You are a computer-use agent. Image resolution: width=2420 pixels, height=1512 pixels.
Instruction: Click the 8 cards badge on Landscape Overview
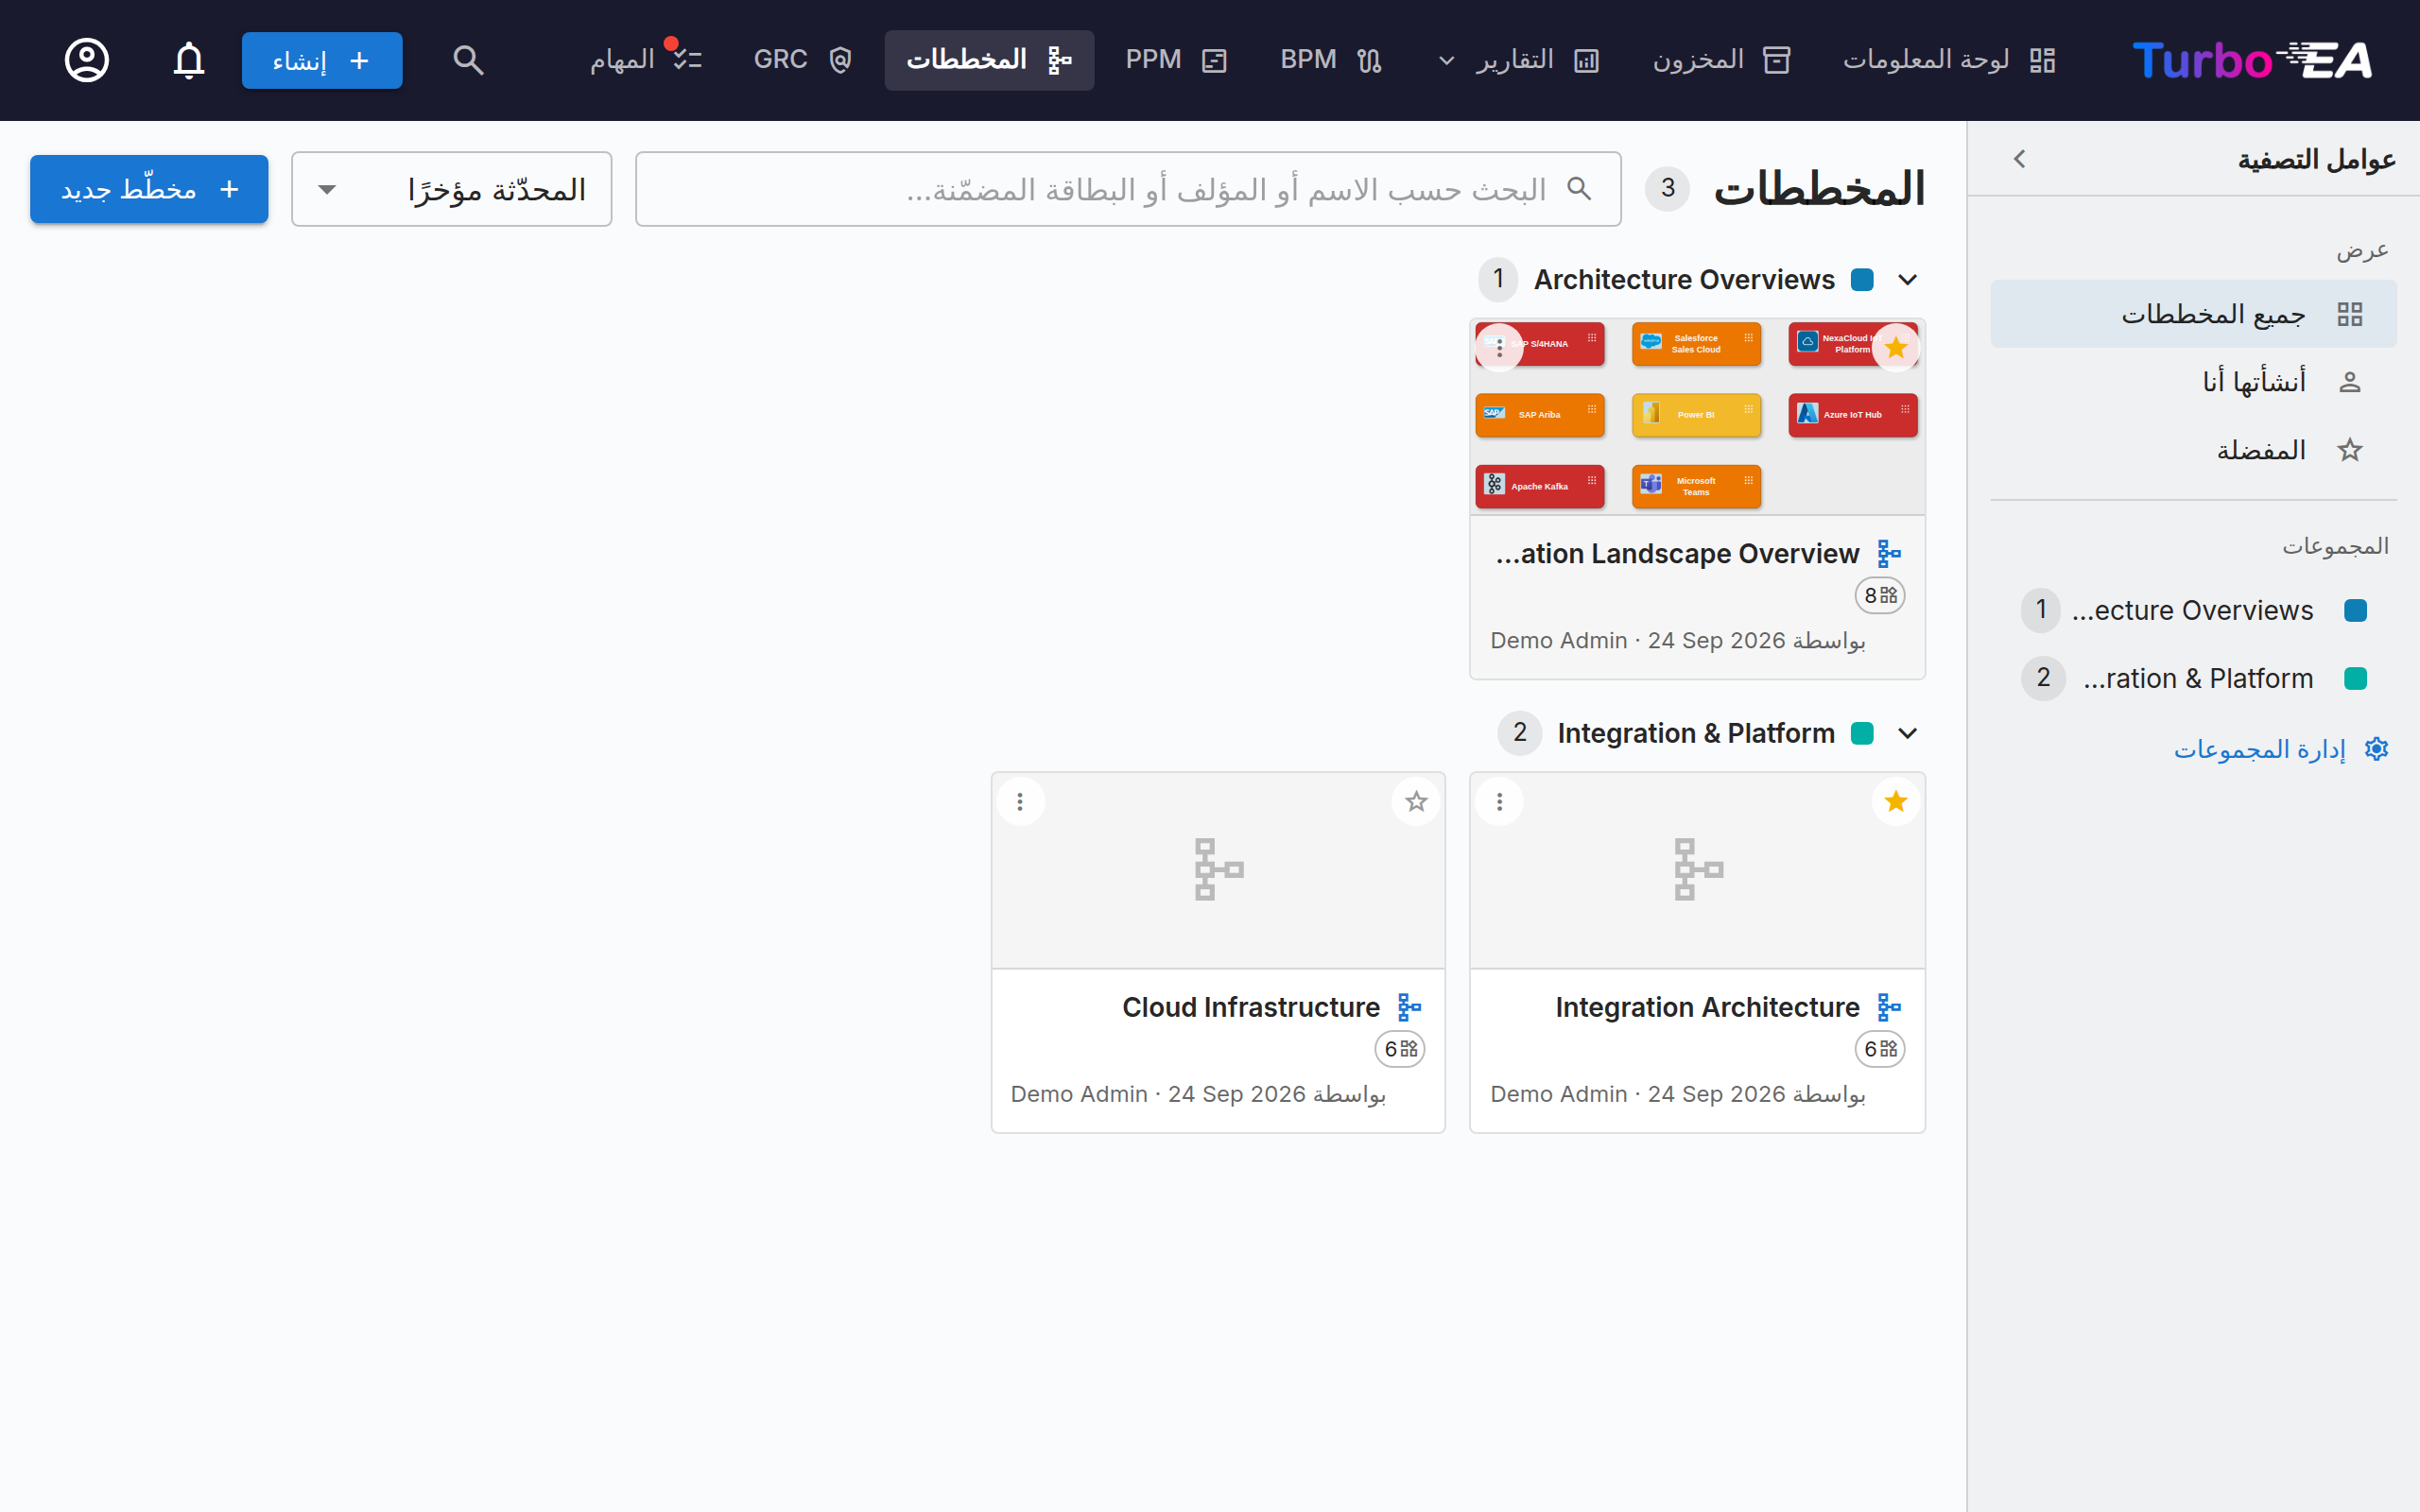[x=1880, y=595]
